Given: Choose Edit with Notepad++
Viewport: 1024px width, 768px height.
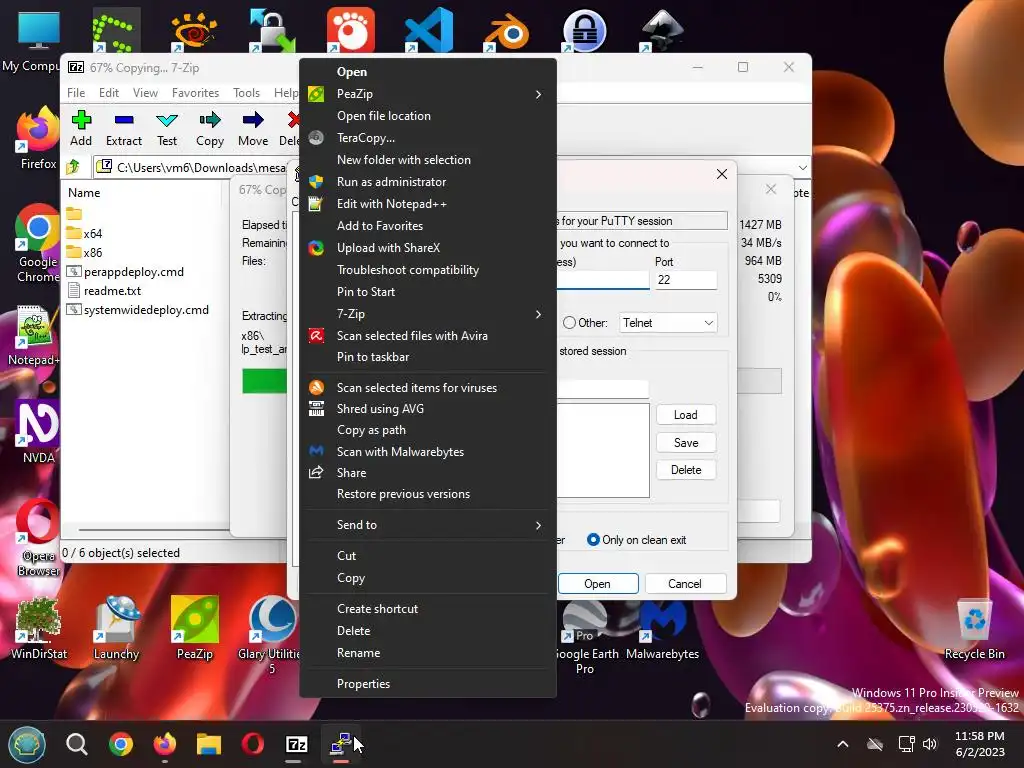Looking at the screenshot, I should pos(428,204).
